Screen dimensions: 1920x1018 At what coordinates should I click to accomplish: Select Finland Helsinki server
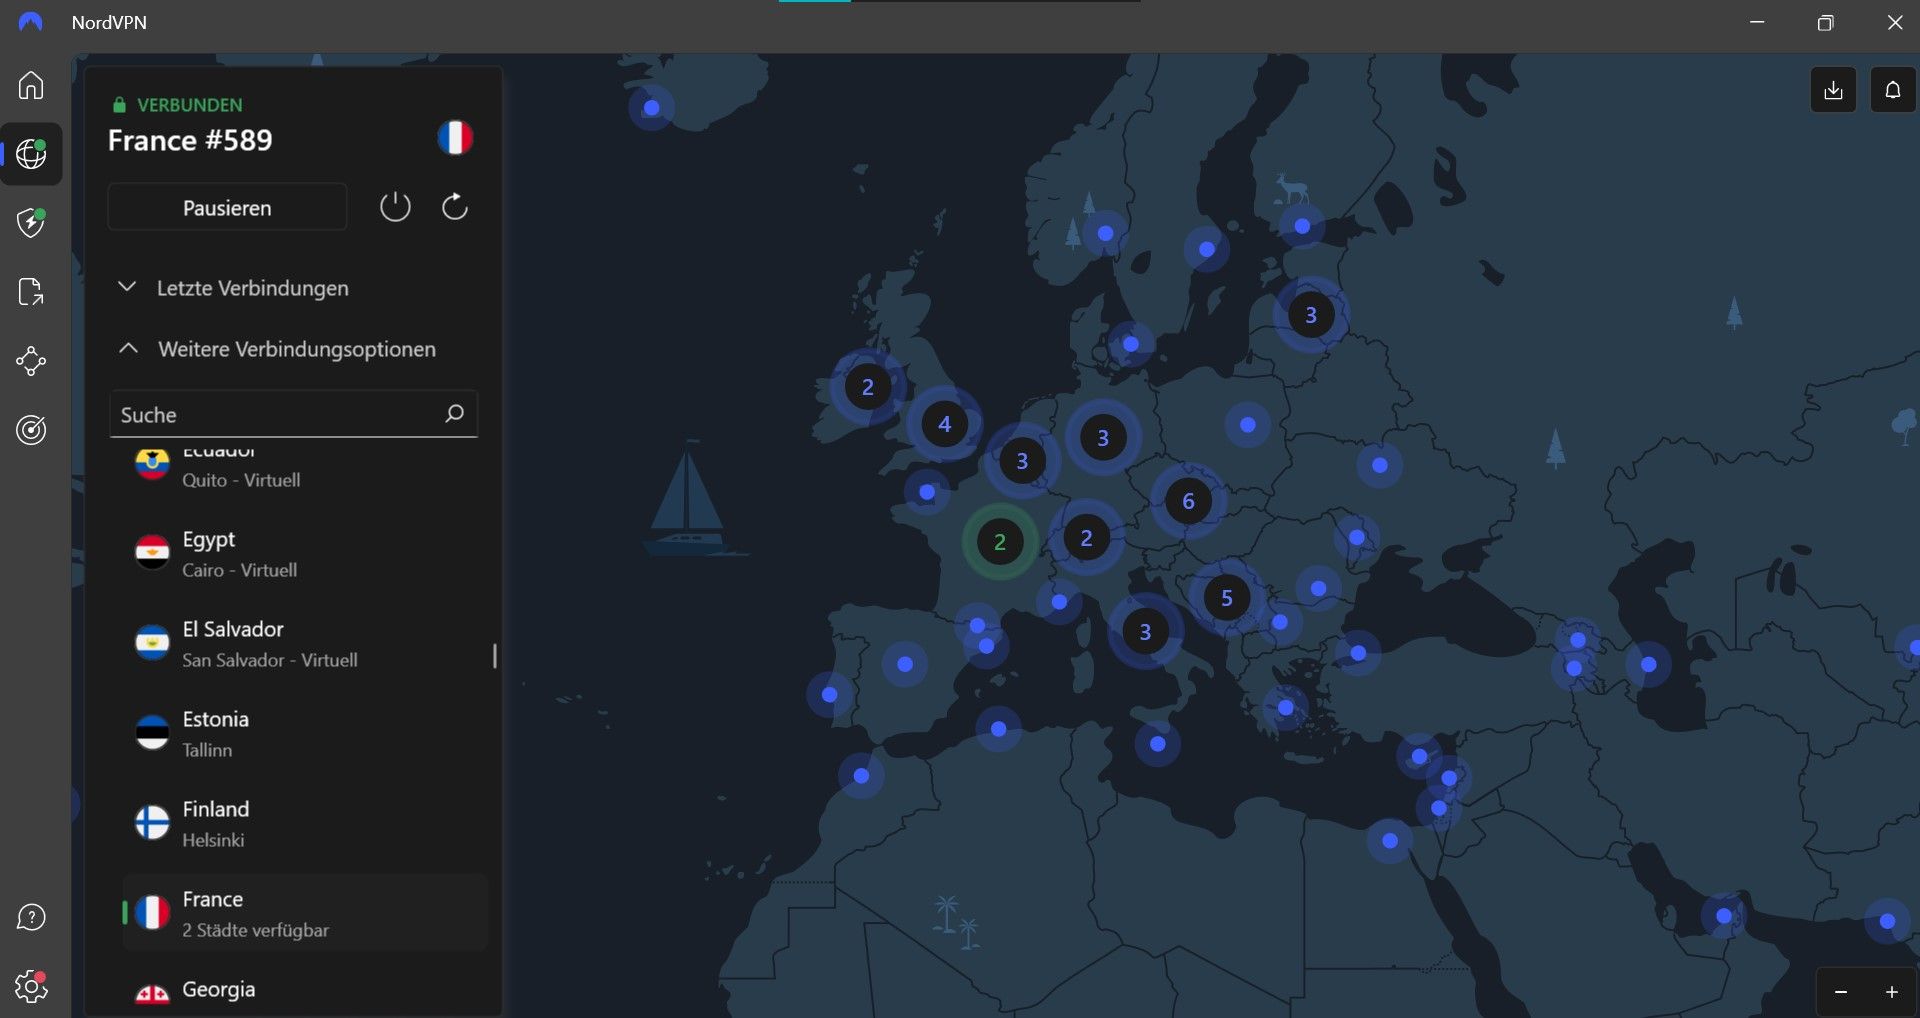coord(305,824)
